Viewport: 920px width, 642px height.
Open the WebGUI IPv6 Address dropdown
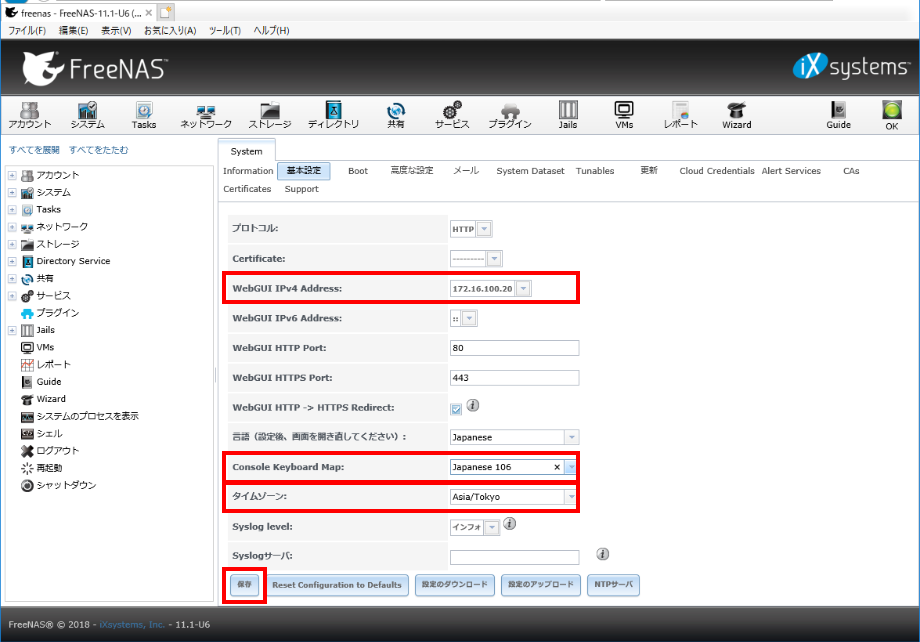[x=469, y=319]
